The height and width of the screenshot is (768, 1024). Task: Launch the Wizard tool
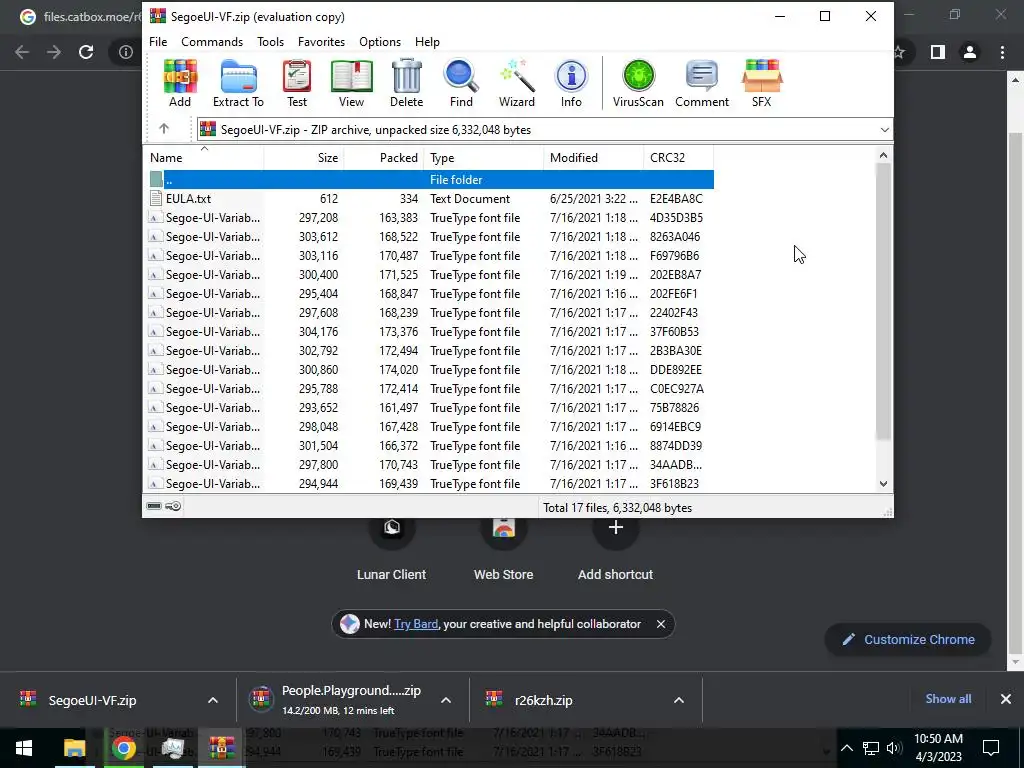(x=517, y=83)
